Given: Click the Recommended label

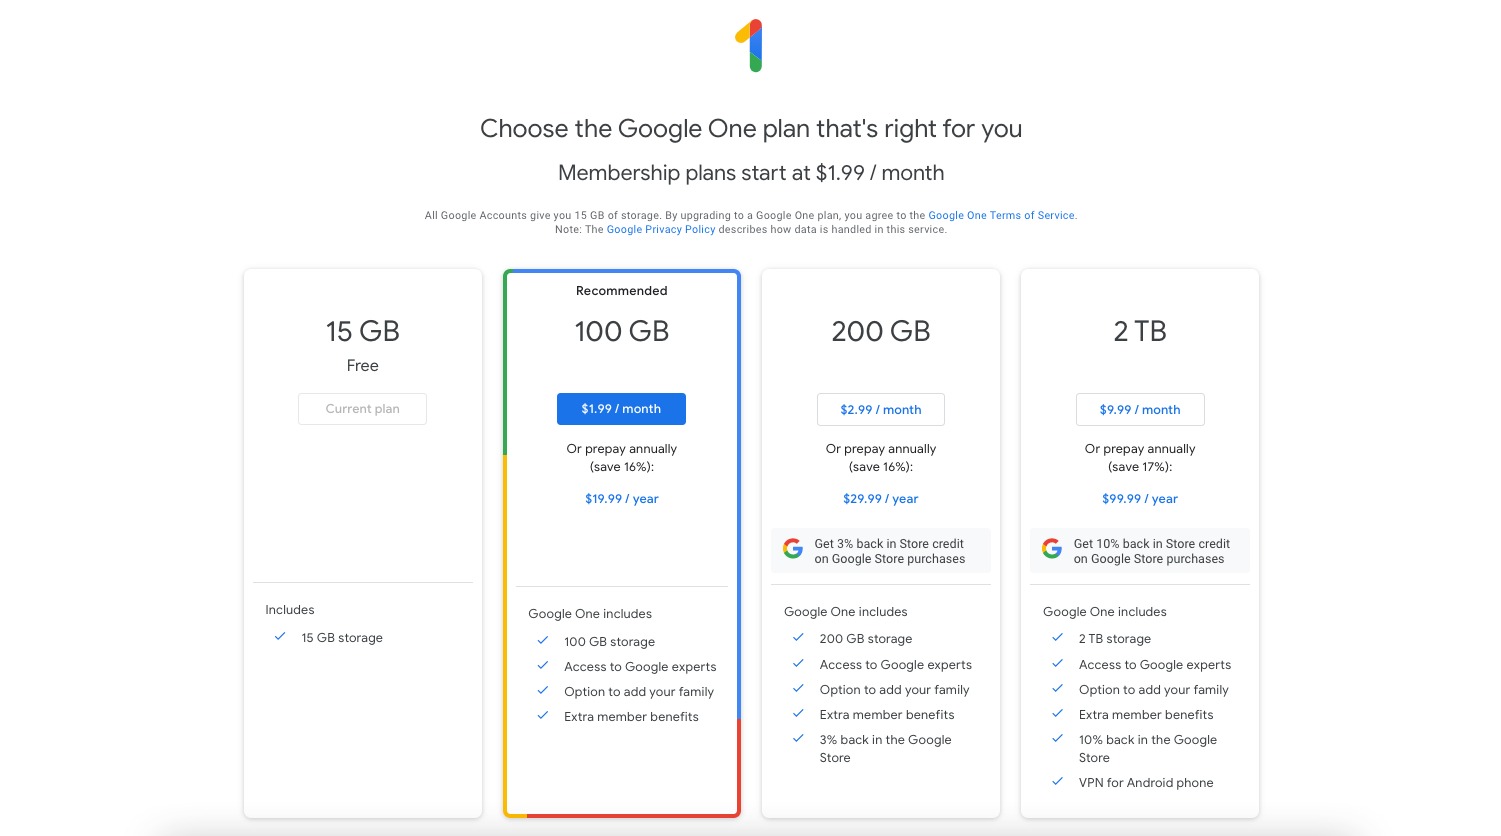Looking at the screenshot, I should tap(622, 291).
